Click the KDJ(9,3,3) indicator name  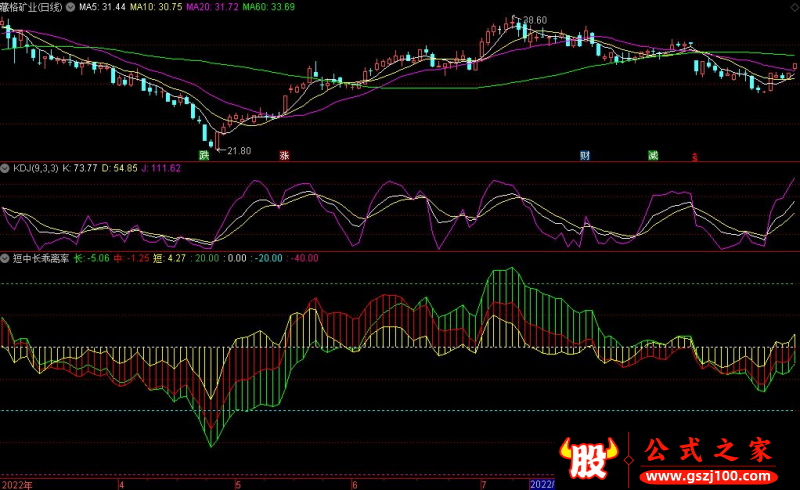coord(34,167)
